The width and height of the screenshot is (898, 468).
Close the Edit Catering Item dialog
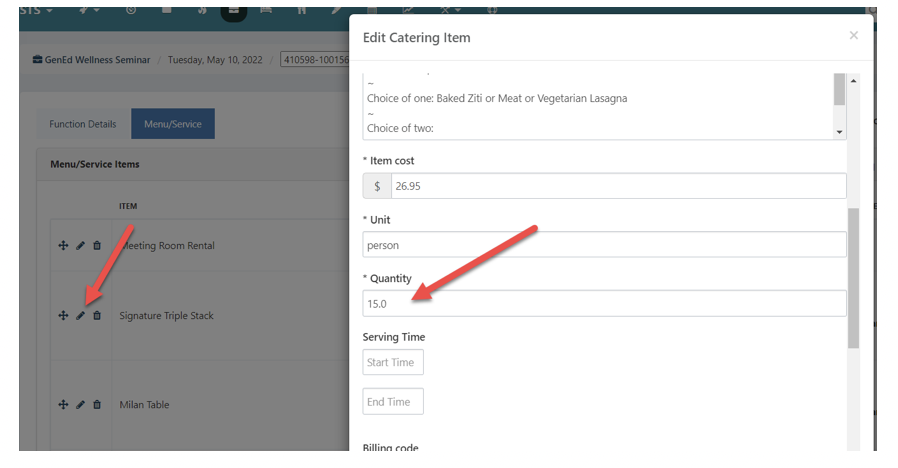pos(853,36)
